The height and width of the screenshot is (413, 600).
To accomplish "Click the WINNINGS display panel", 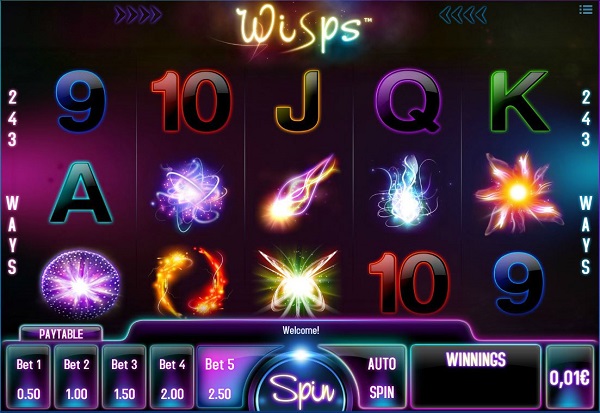I will (x=476, y=377).
